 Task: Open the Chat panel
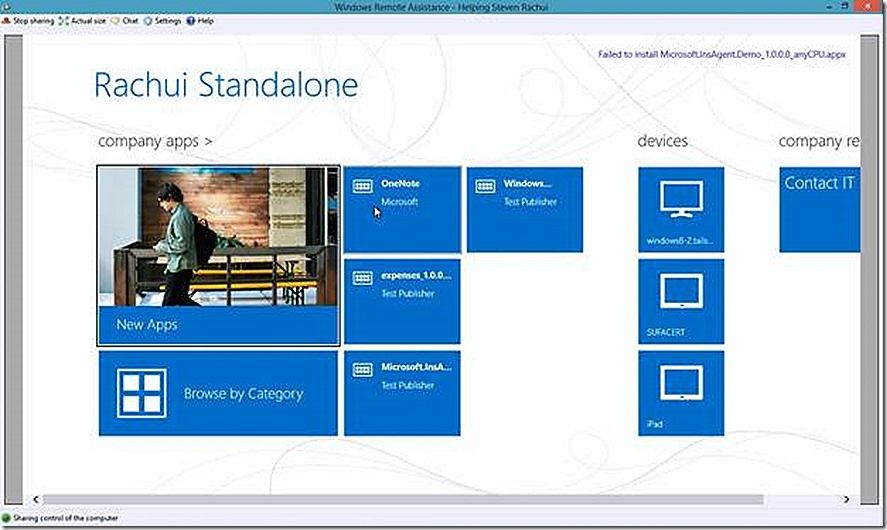point(125,20)
